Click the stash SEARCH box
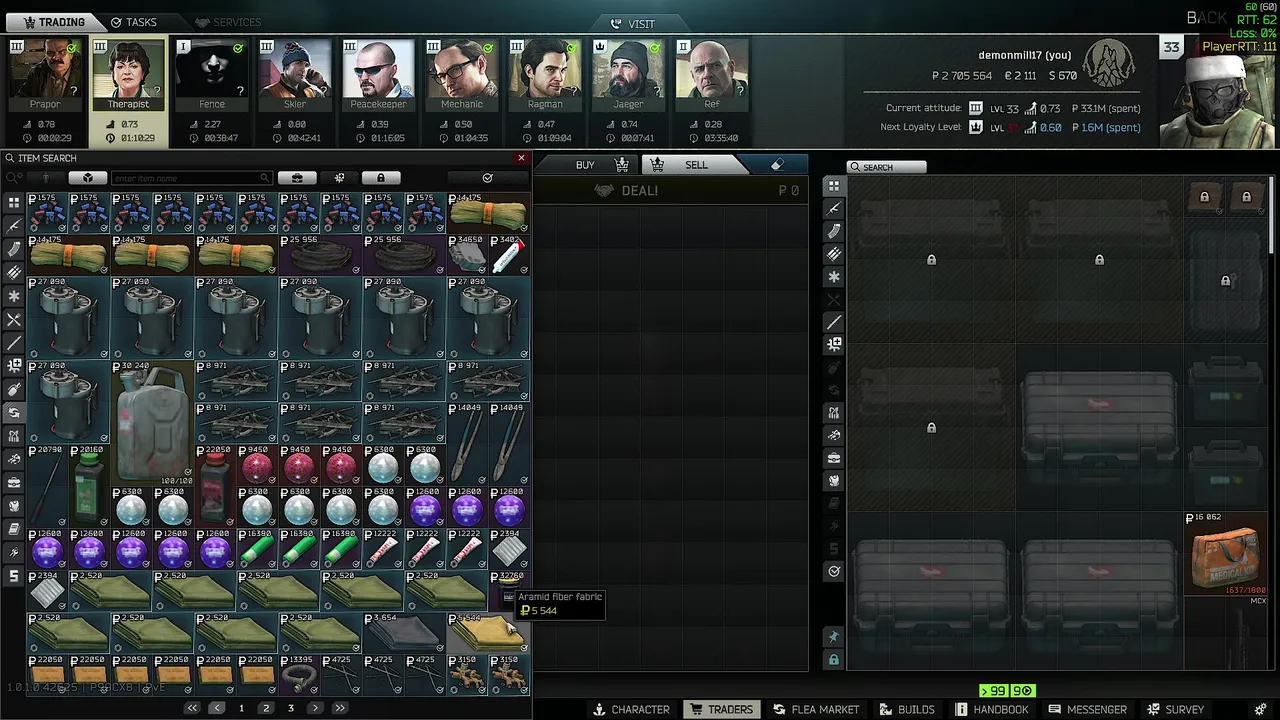 click(x=886, y=167)
